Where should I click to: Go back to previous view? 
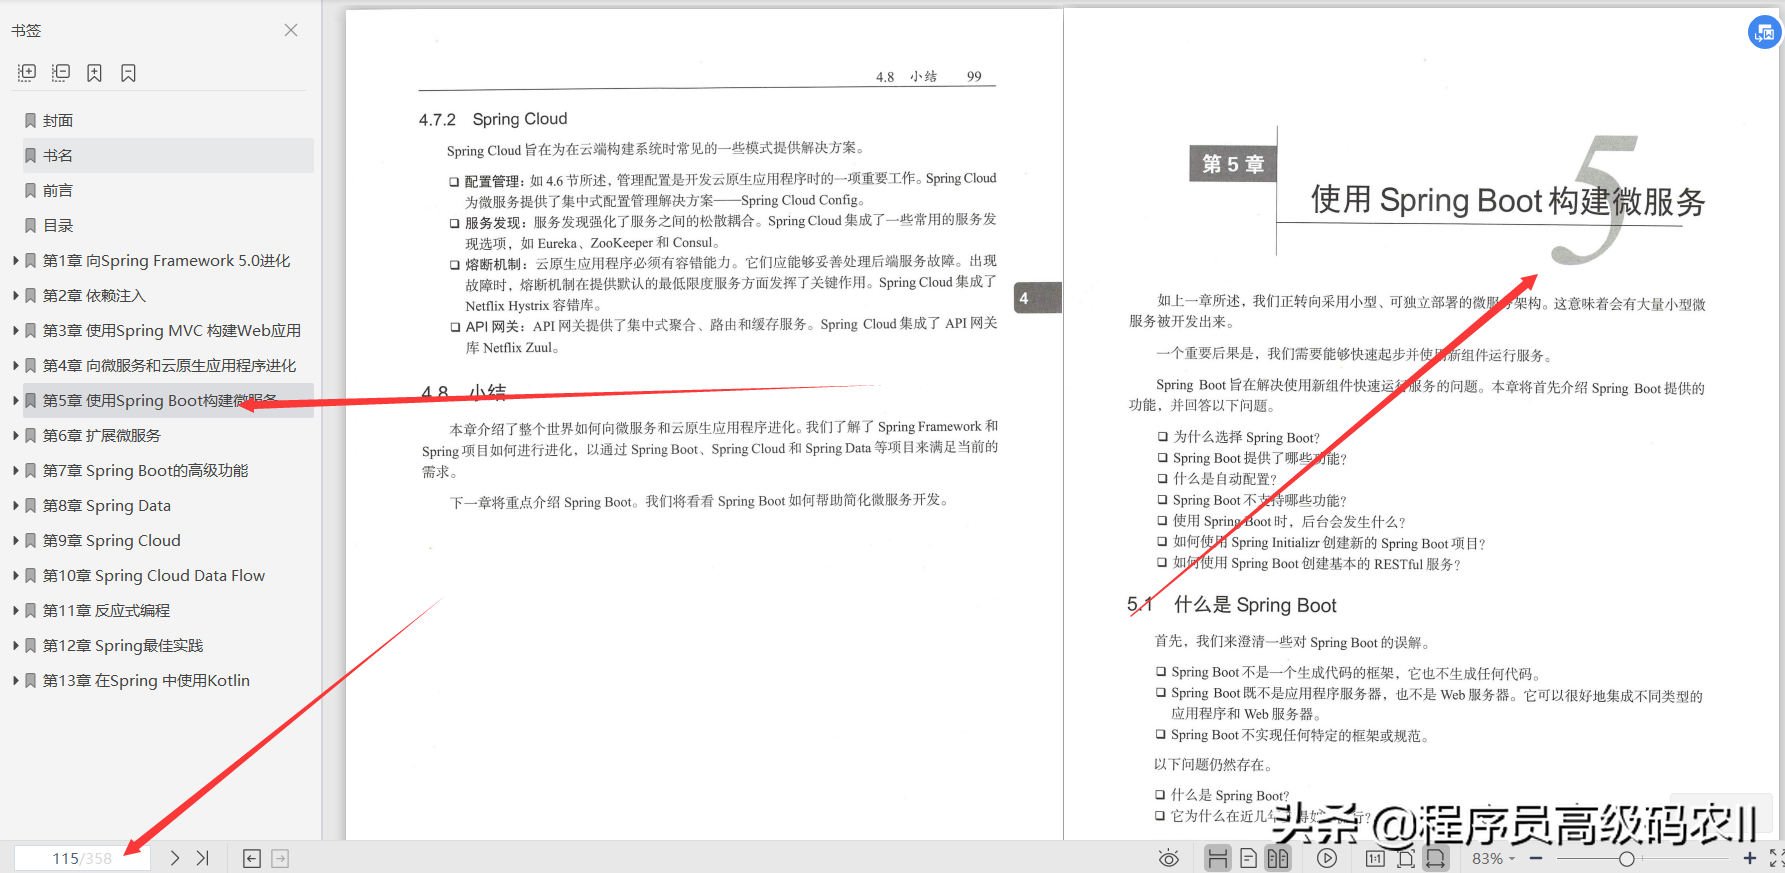[x=252, y=858]
